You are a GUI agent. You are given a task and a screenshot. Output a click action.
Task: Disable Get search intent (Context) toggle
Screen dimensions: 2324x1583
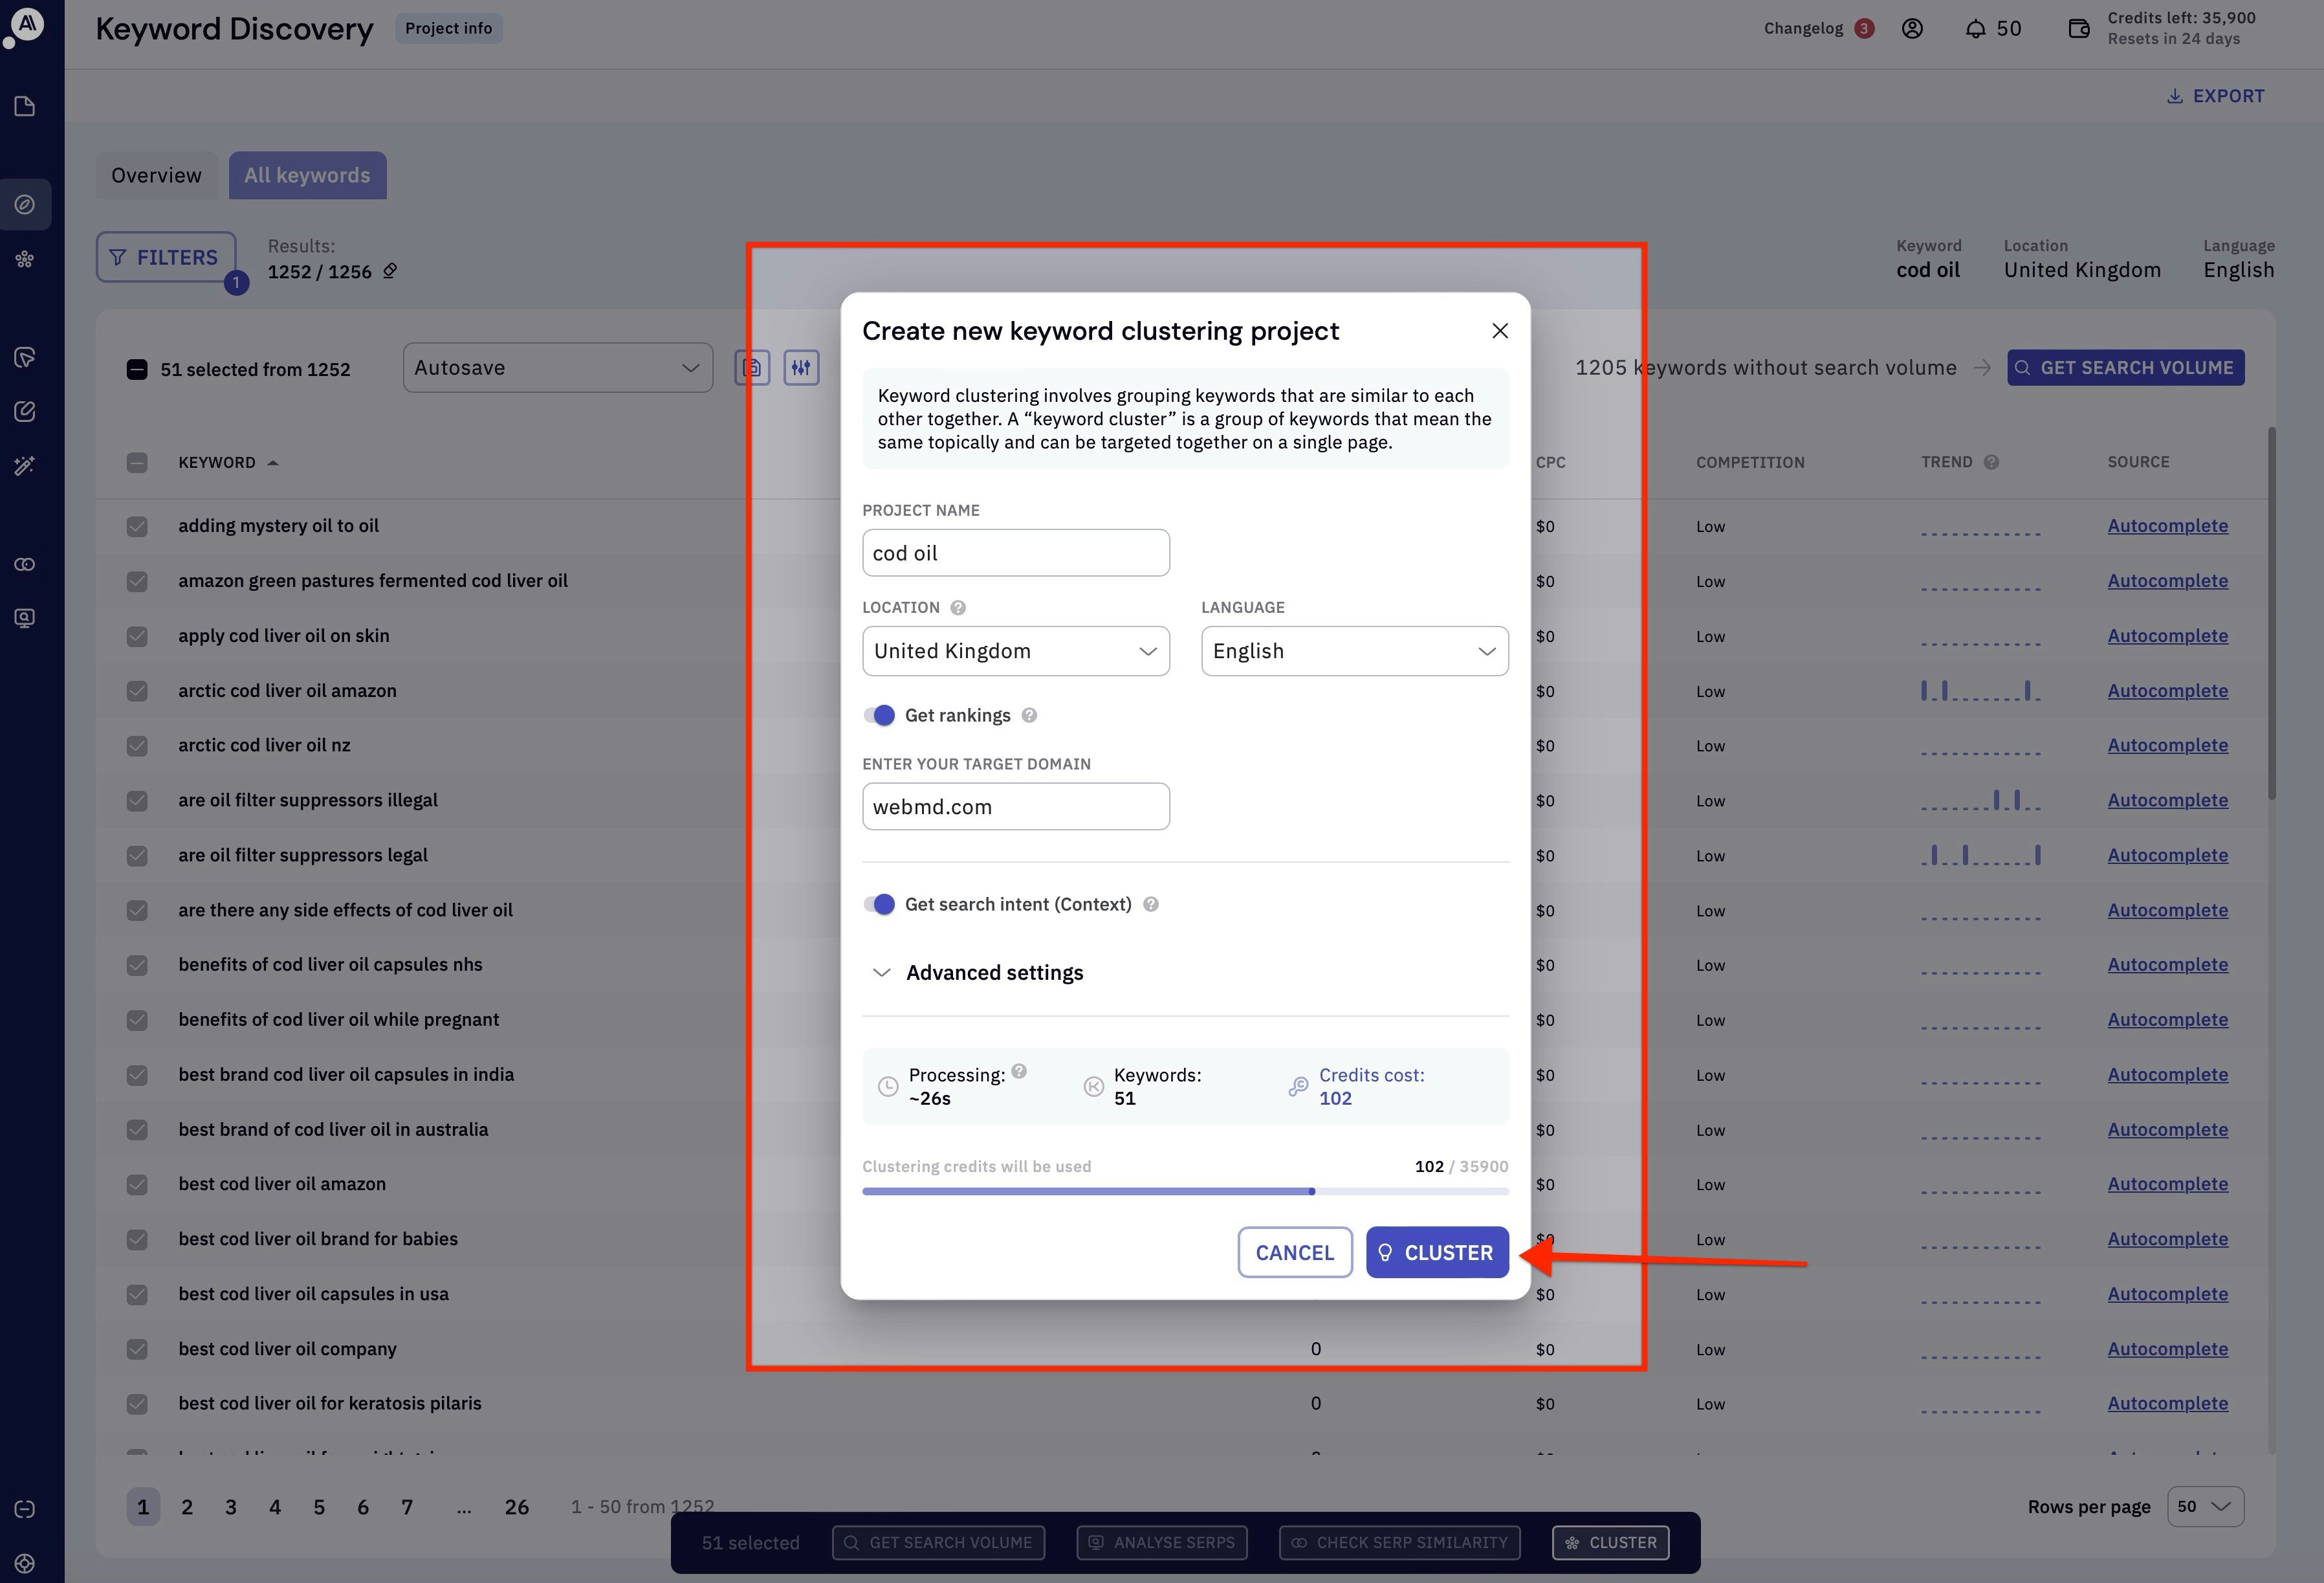(x=879, y=905)
